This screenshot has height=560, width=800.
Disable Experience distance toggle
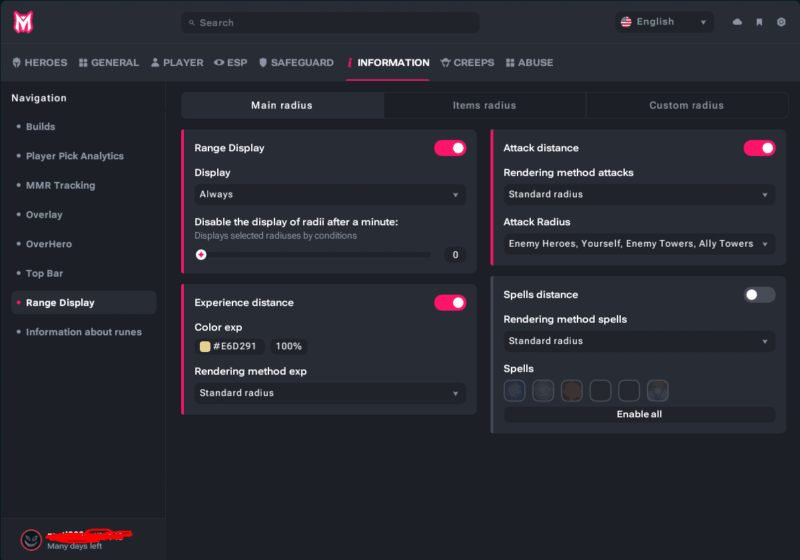point(450,302)
